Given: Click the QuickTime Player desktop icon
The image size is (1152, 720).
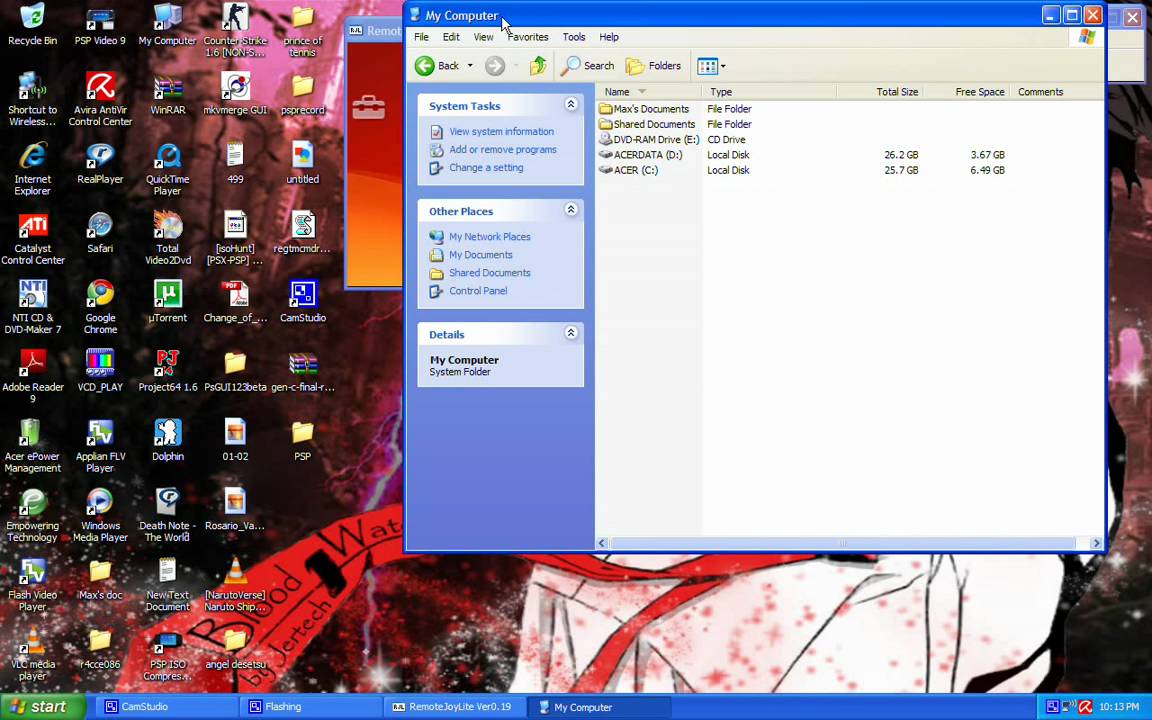Looking at the screenshot, I should 168,169.
